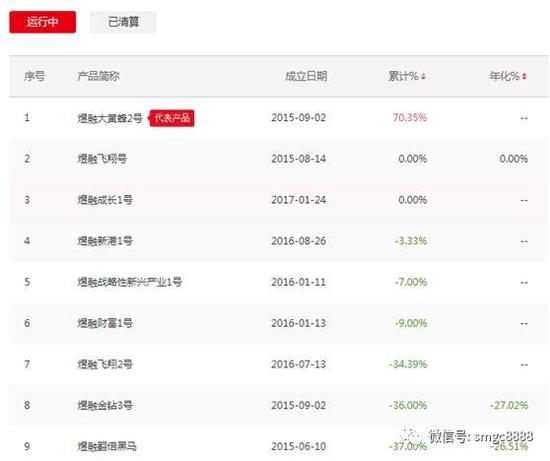Open product 煜融财富1号

click(105, 323)
